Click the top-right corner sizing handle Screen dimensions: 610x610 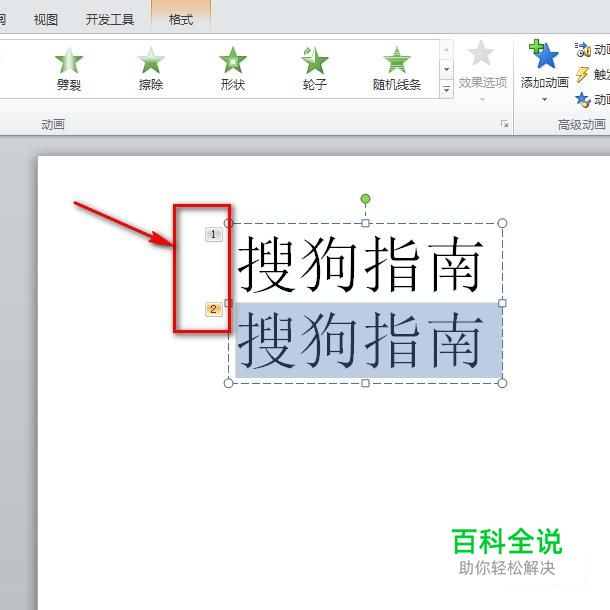coord(502,223)
